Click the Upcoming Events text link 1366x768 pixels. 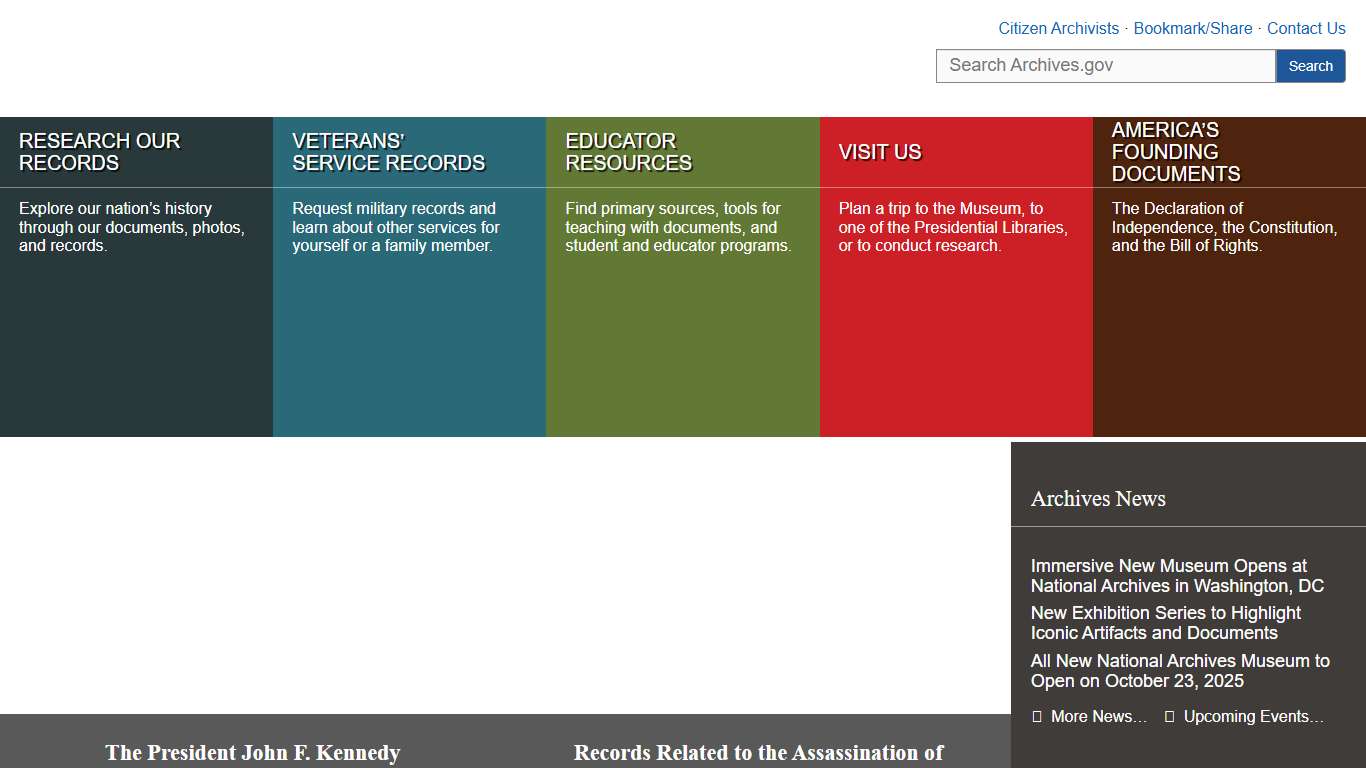tap(1252, 715)
